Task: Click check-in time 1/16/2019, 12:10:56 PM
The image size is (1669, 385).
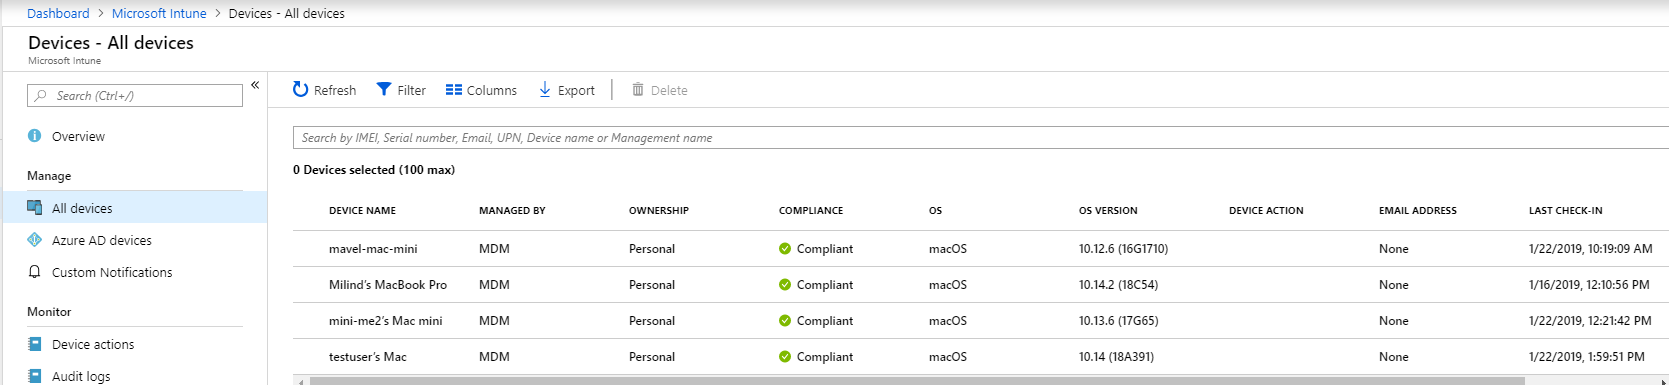Action: [x=1589, y=285]
